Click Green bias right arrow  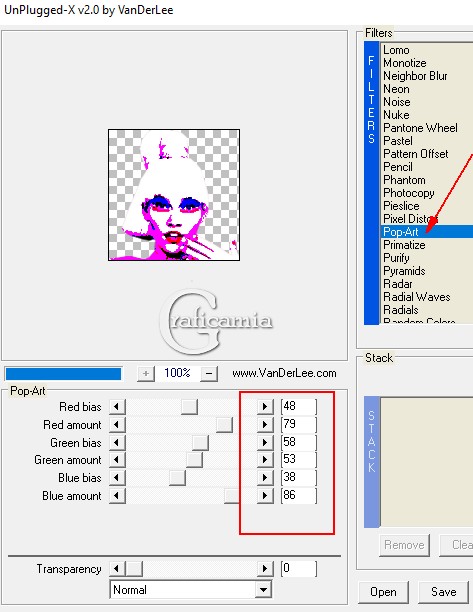click(265, 443)
